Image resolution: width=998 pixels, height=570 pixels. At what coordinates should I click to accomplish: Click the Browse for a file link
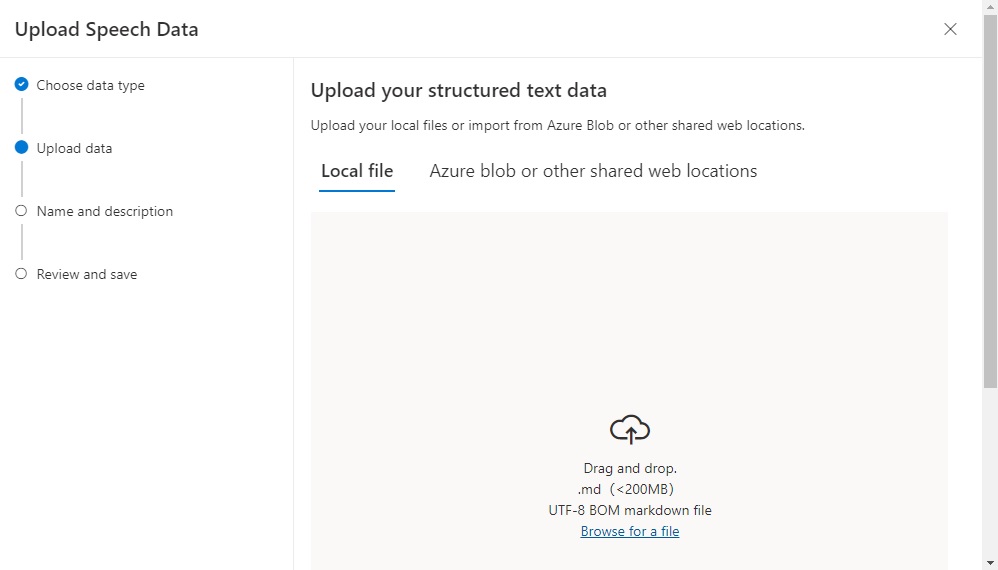coord(630,531)
